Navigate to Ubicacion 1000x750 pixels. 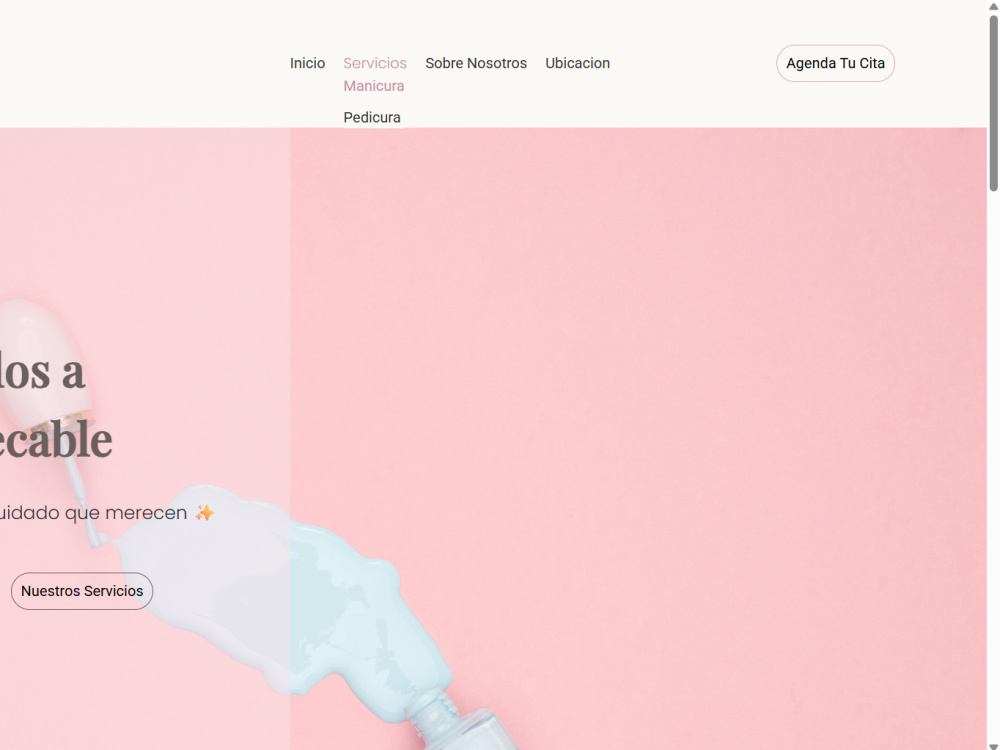tap(577, 63)
